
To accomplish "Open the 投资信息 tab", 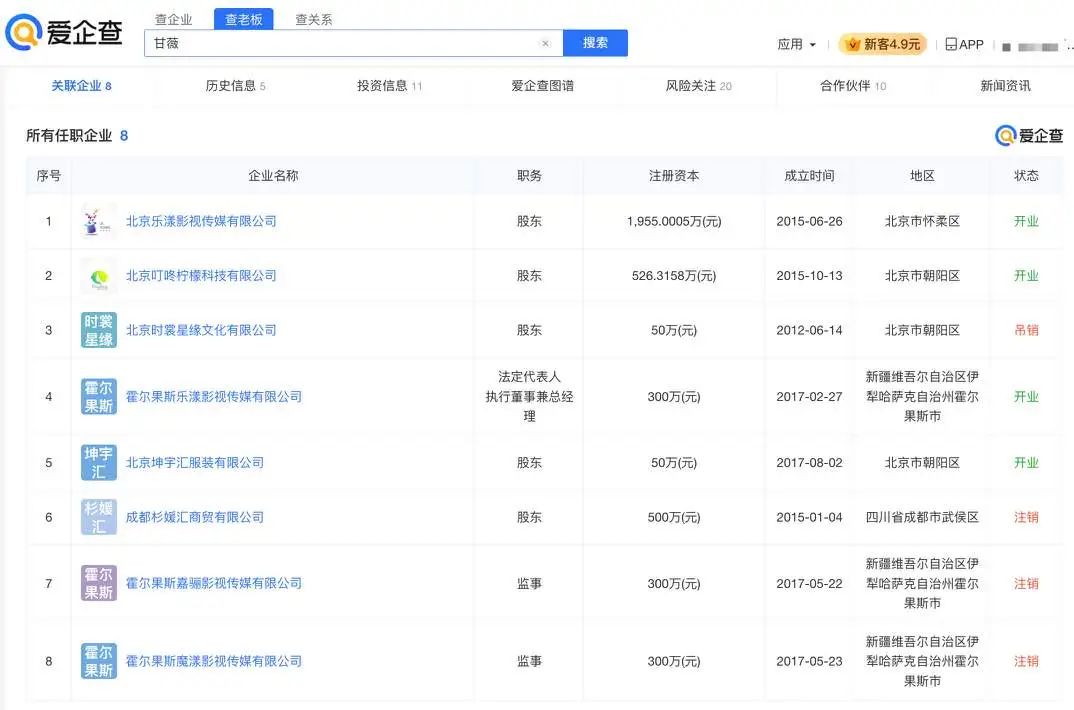I will (x=389, y=86).
